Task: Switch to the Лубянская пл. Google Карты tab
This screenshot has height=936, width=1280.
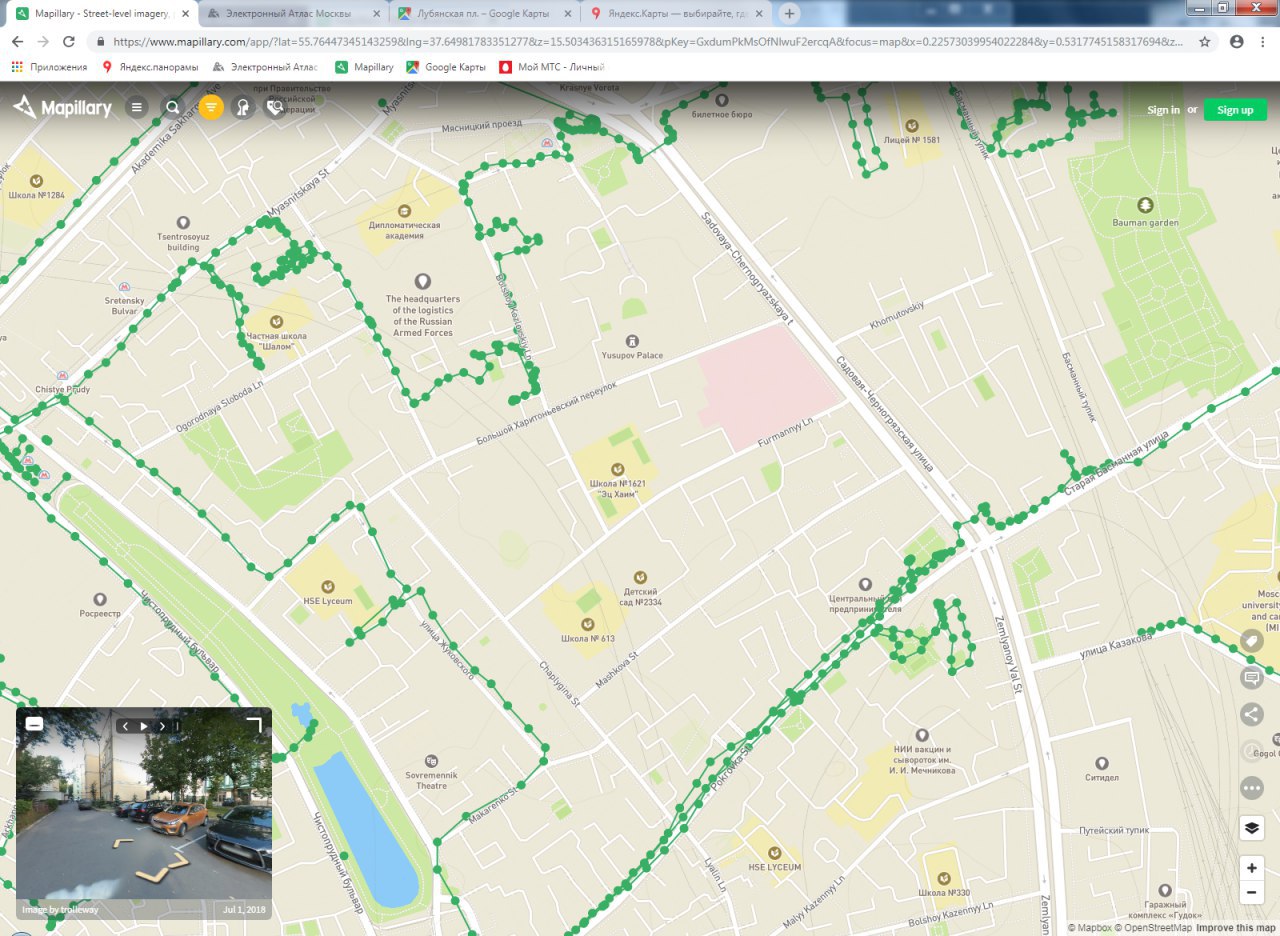Action: [484, 14]
